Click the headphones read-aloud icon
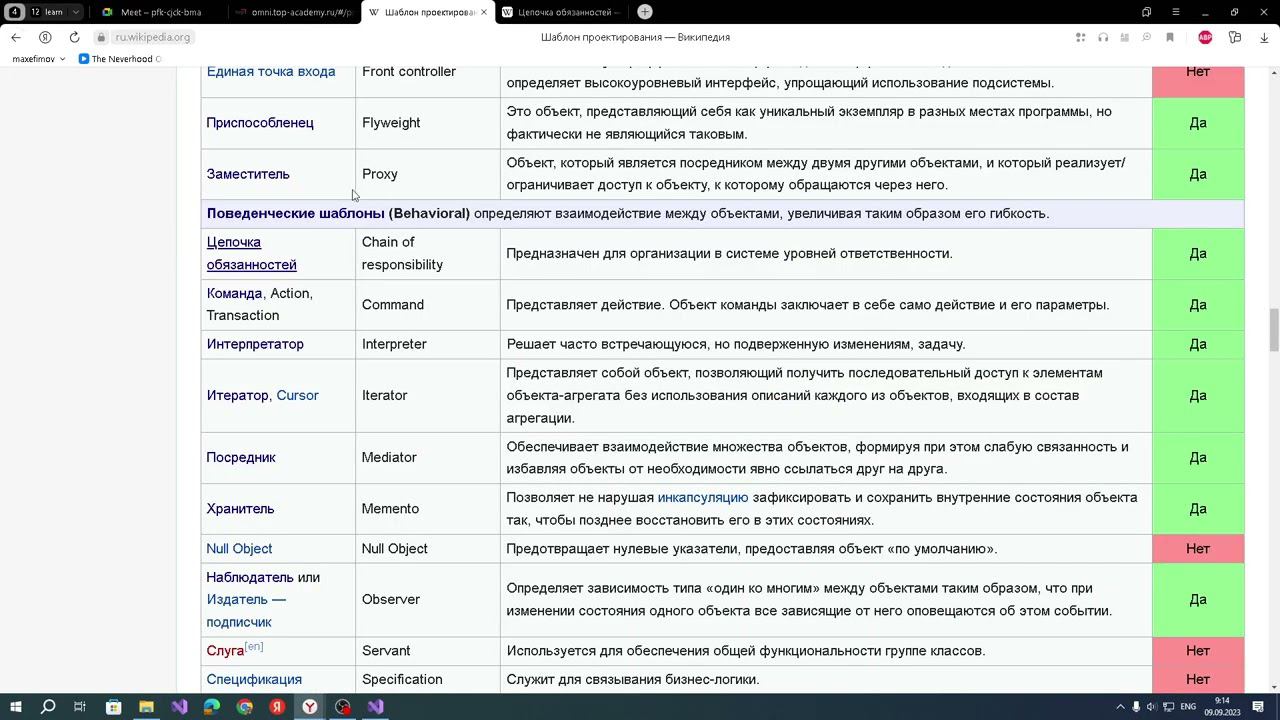This screenshot has height=720, width=1280. [x=1103, y=37]
